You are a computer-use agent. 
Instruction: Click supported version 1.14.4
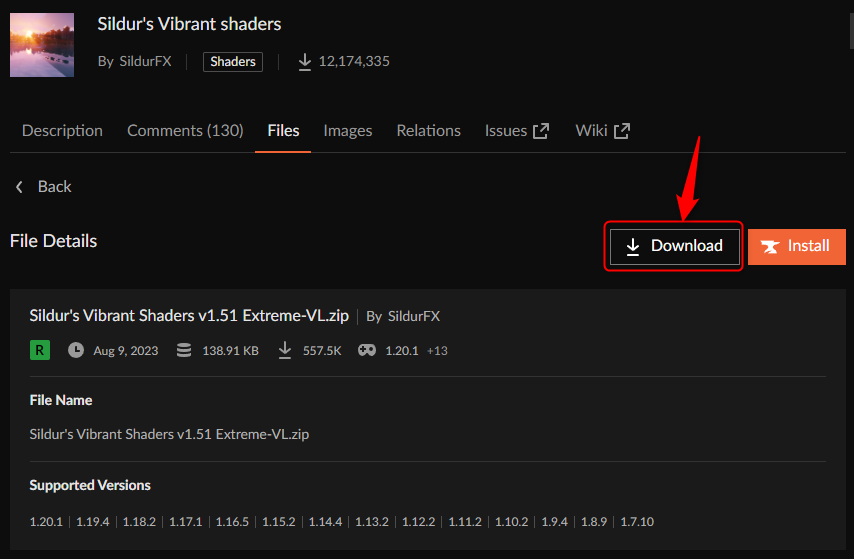(x=326, y=522)
